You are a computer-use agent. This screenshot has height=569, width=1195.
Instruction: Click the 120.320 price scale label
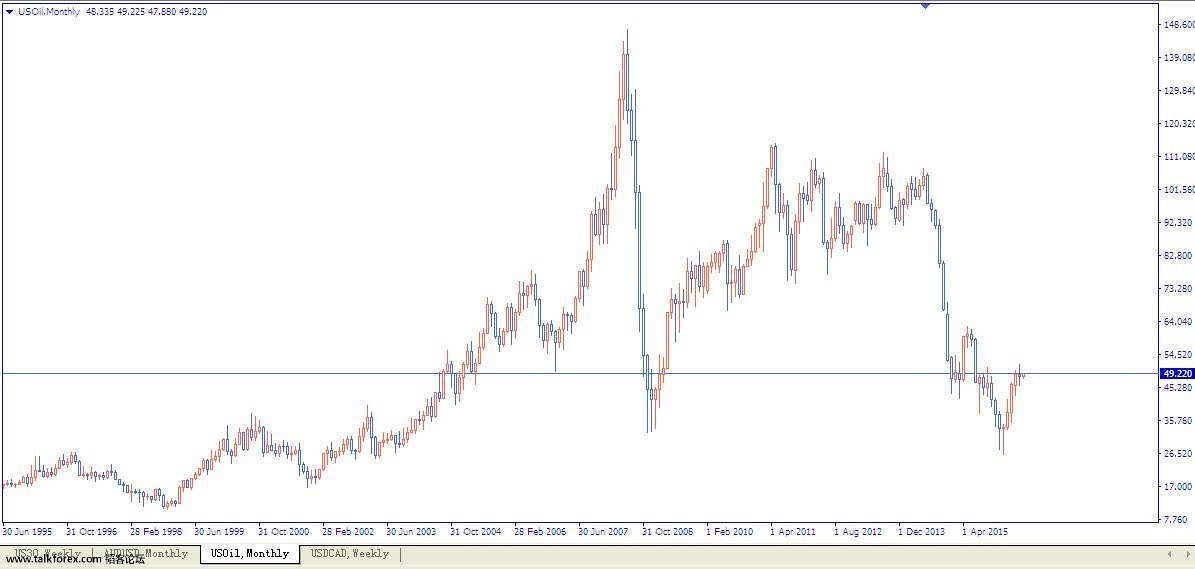pos(1178,123)
